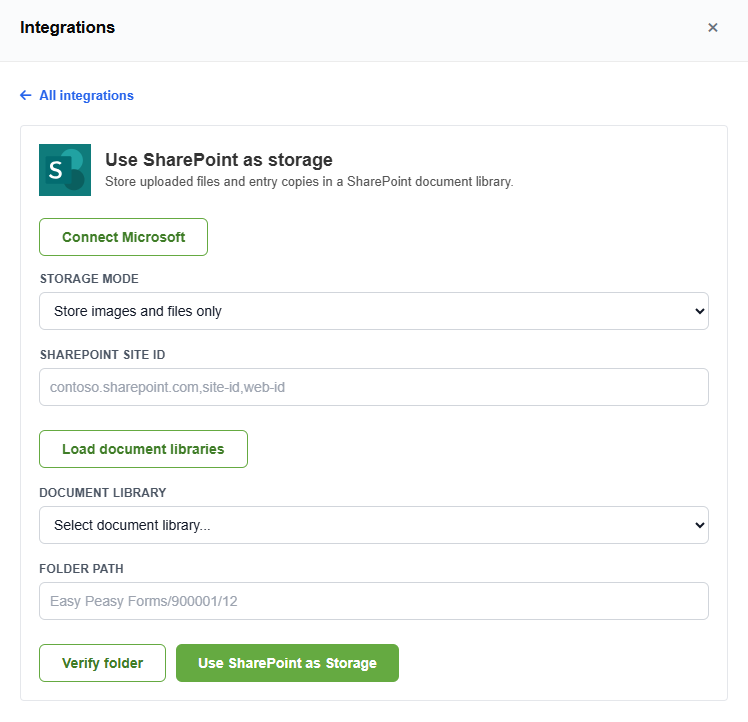Focus the Folder Path input field
Screen dimensions: 748x722
coord(374,601)
